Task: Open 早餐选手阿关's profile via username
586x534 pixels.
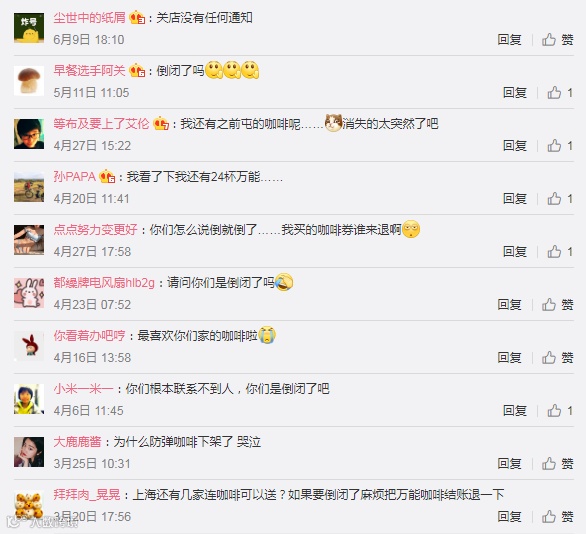Action: pyautogui.click(x=89, y=70)
